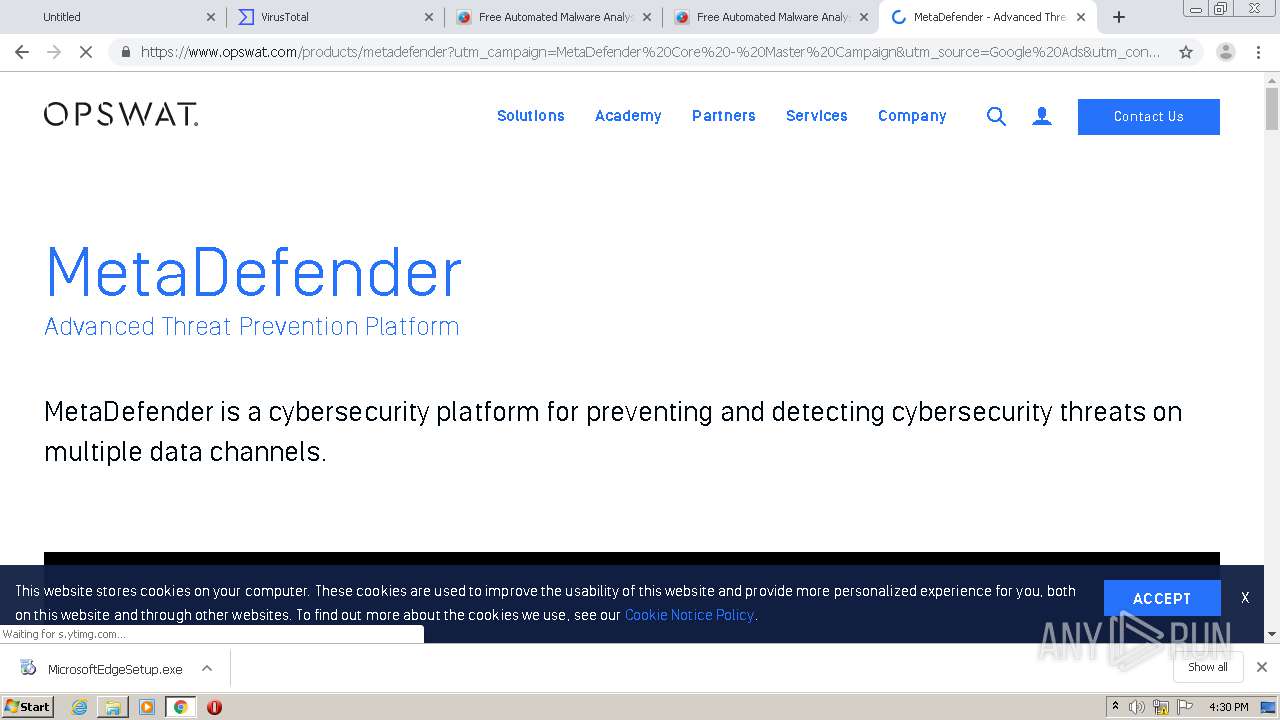
Task: Click the Chrome back arrow
Action: point(22,52)
